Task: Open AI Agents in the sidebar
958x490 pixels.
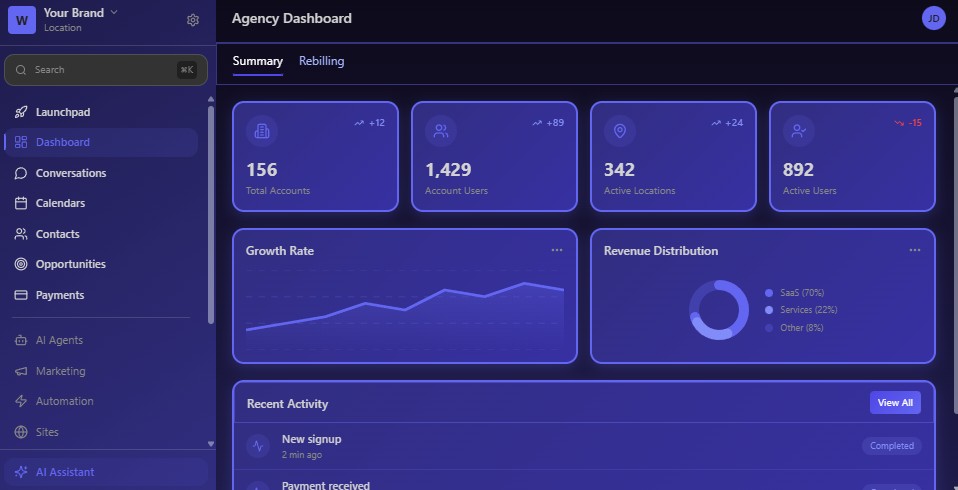Action: [101, 340]
